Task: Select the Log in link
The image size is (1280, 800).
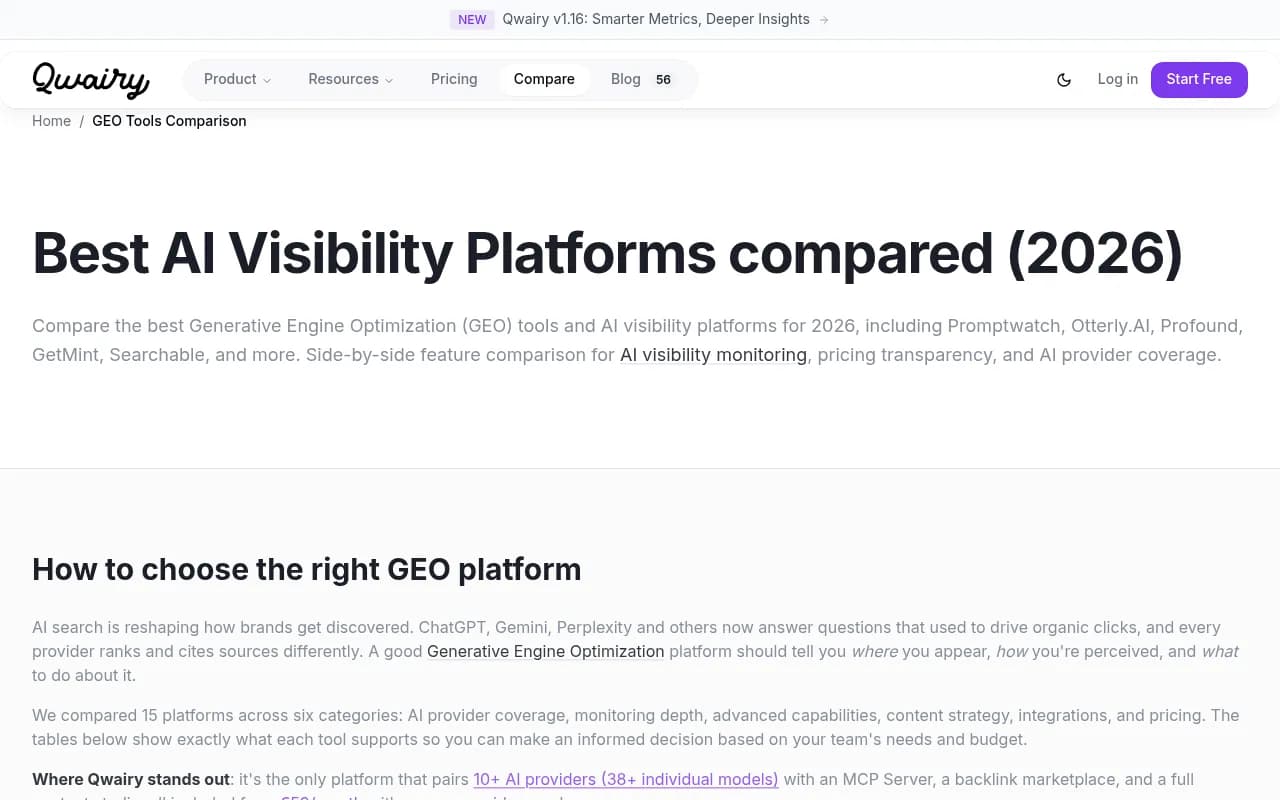Action: coord(1117,79)
